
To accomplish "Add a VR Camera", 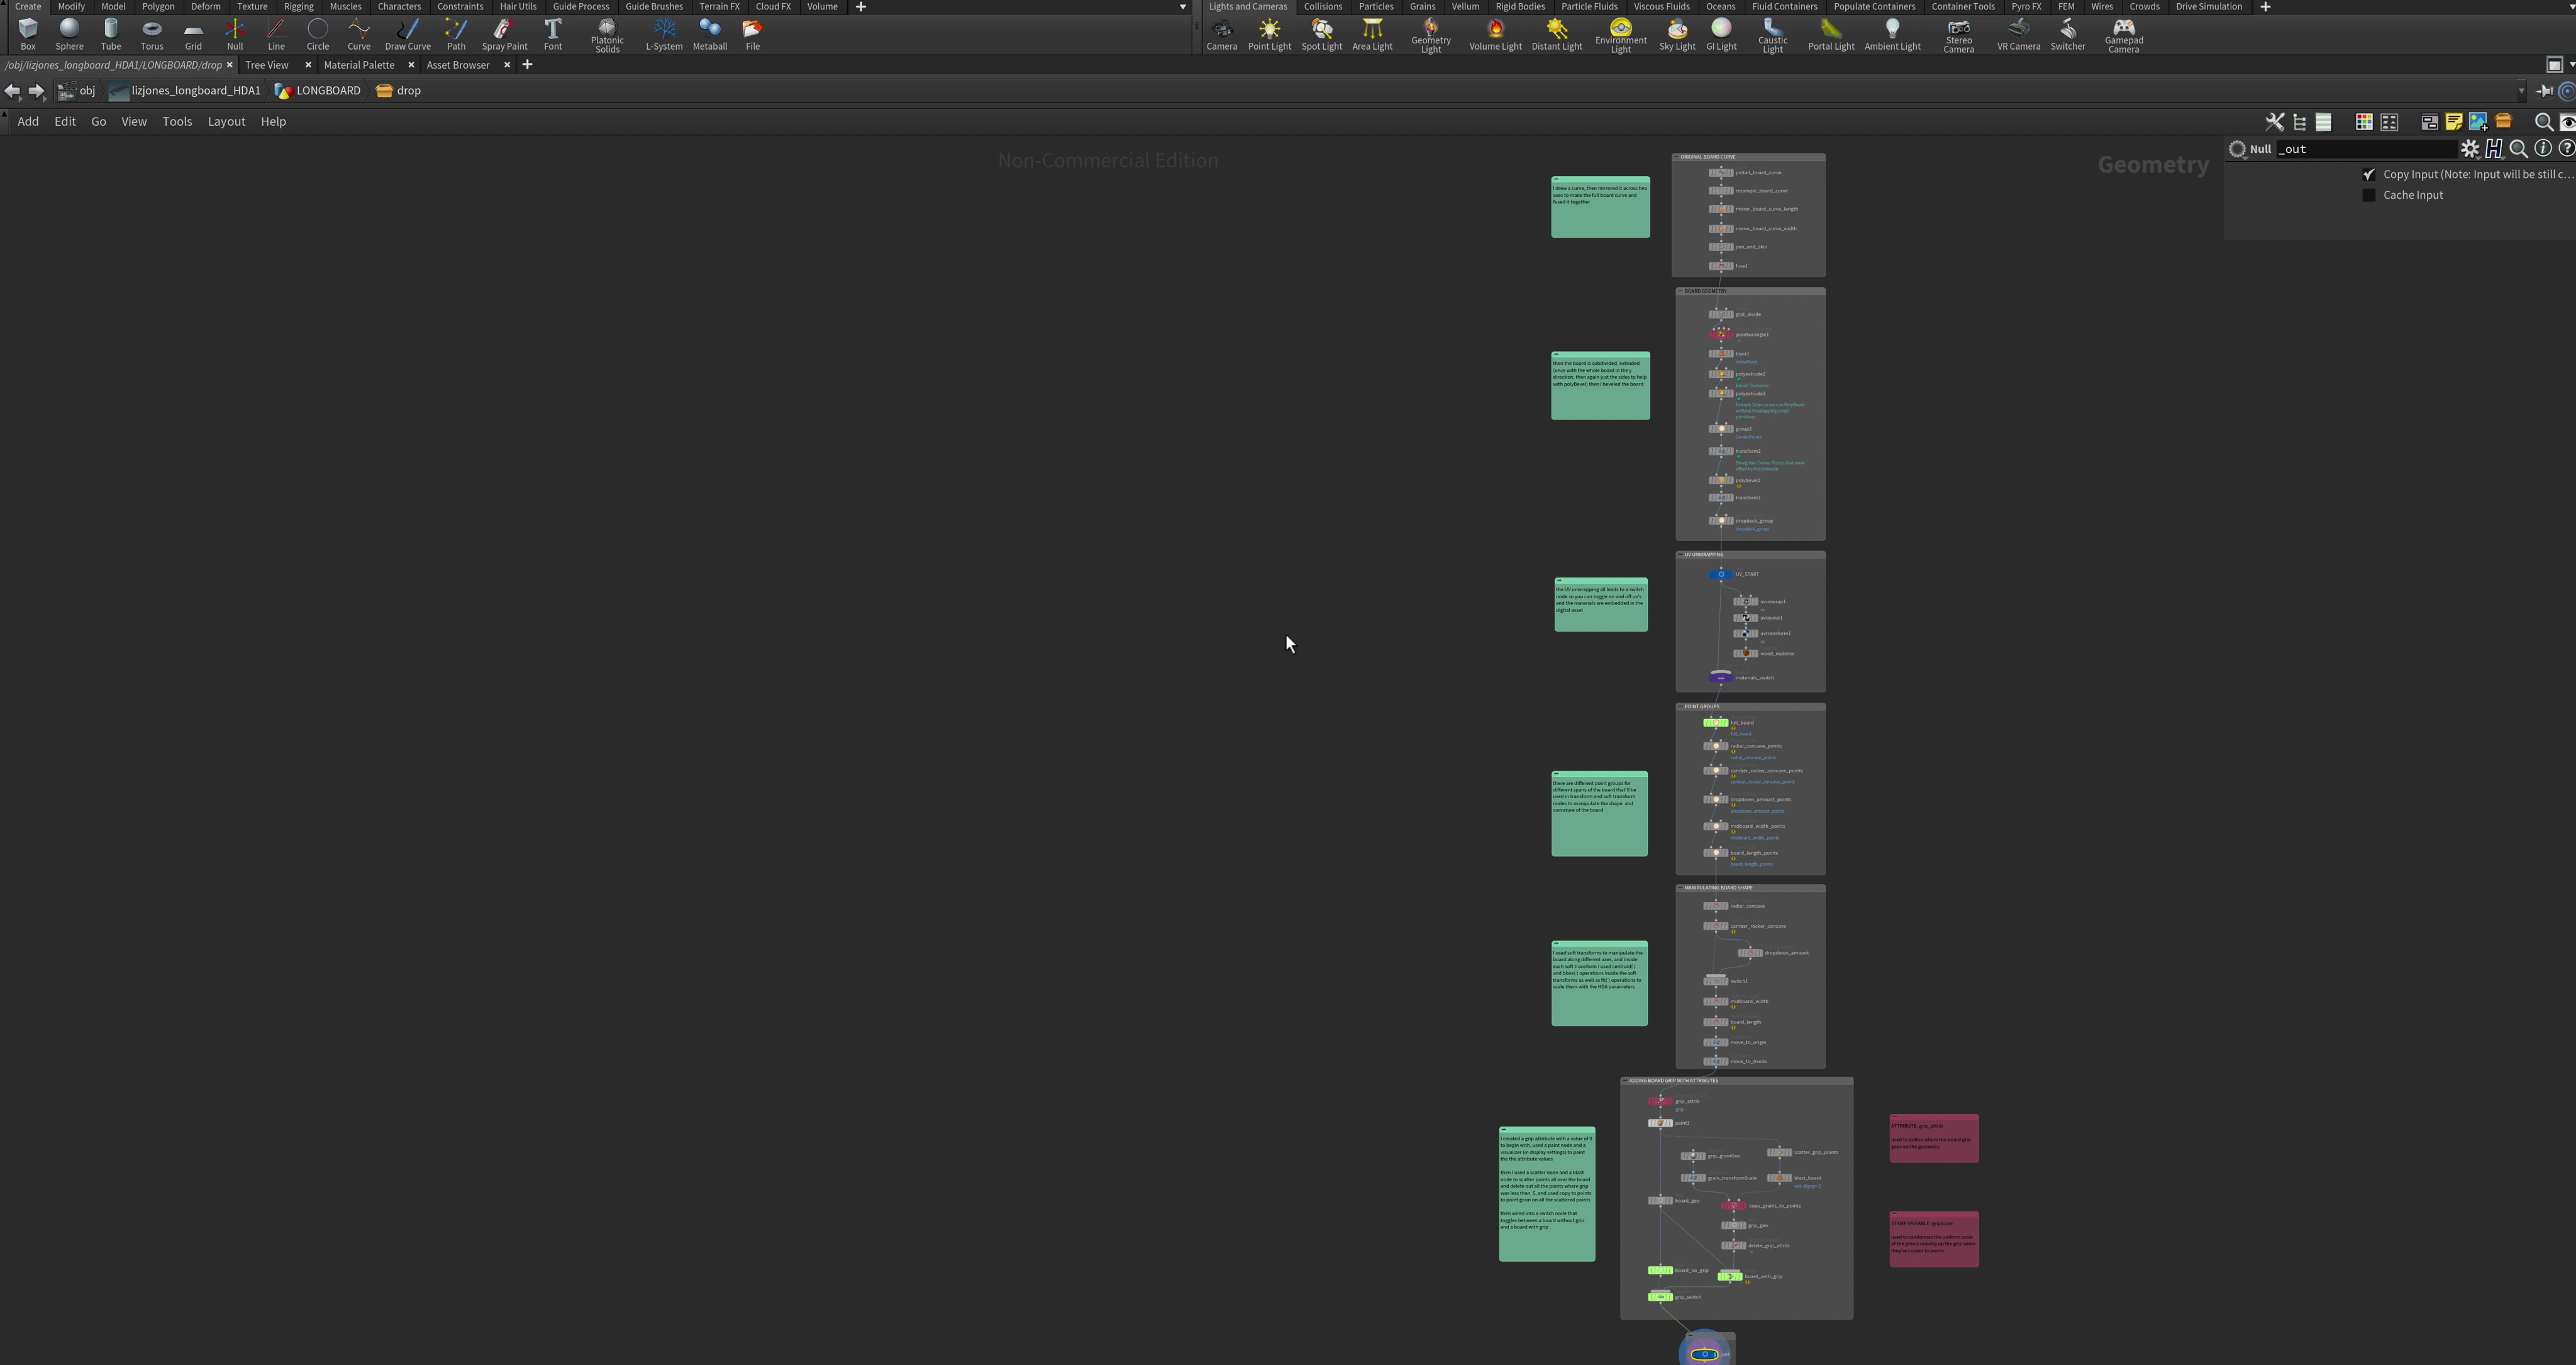I will [x=2018, y=34].
